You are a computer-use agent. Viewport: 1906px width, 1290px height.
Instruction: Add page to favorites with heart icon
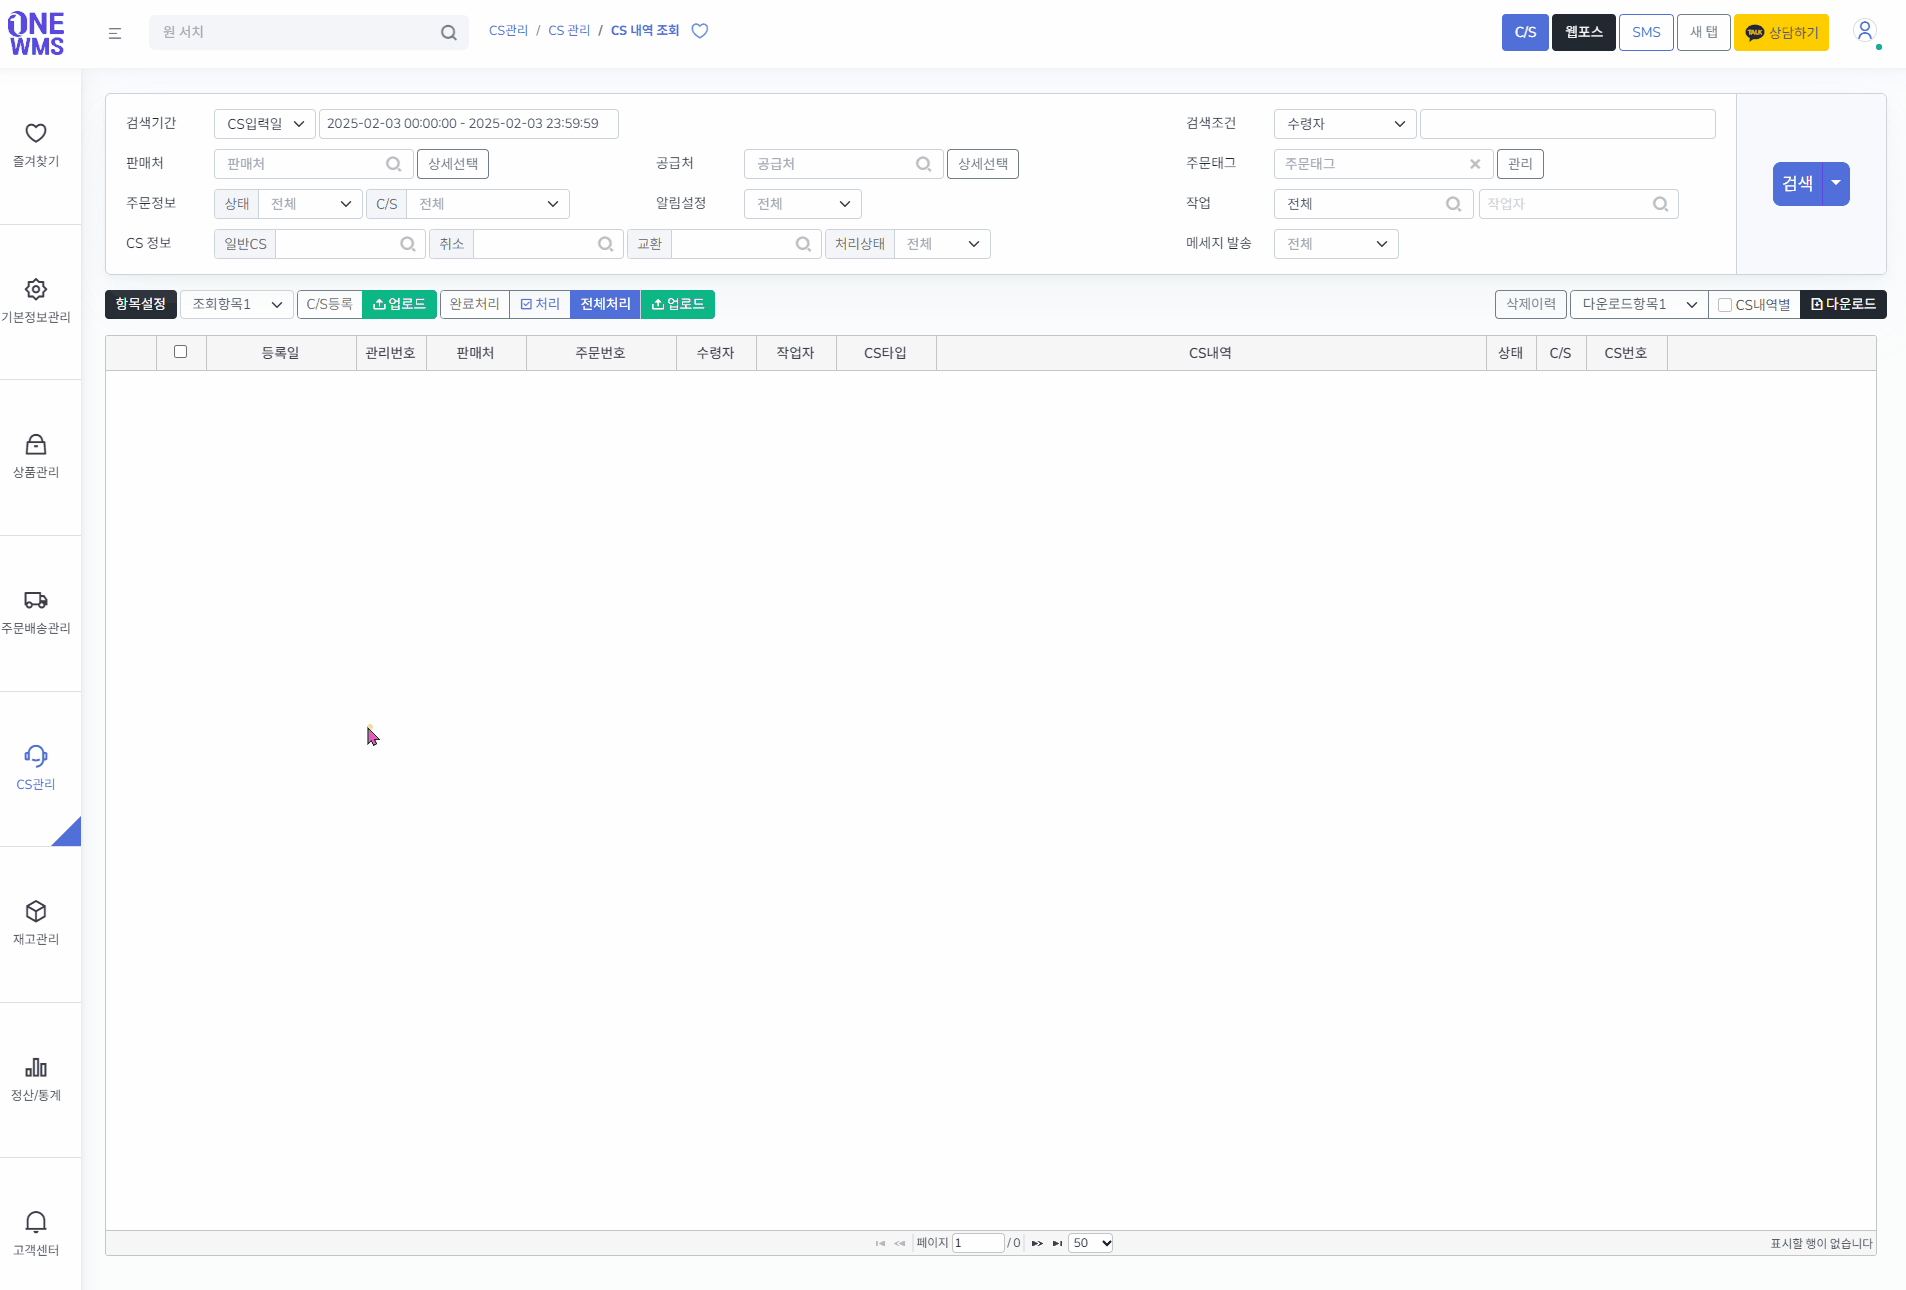(700, 31)
